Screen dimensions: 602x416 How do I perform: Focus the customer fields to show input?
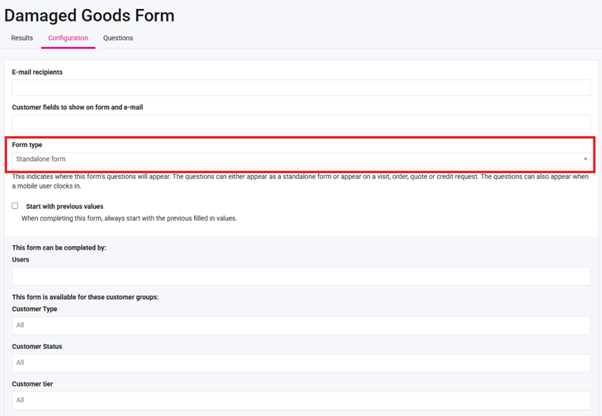(300, 122)
